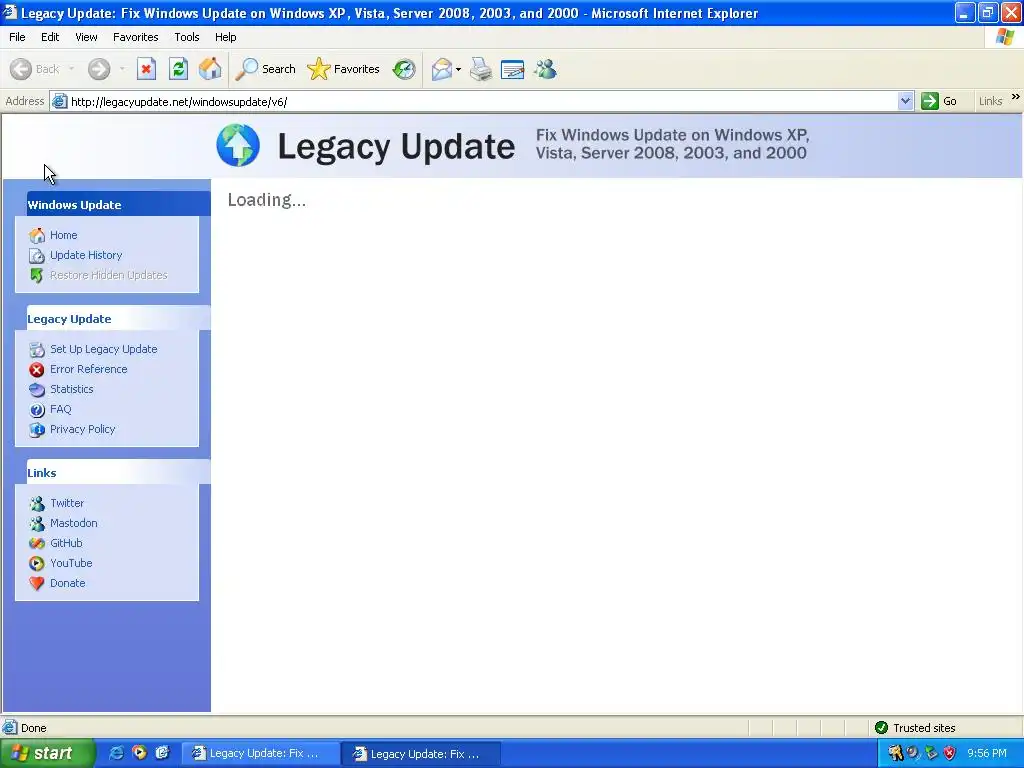Open the Help menu
The width and height of the screenshot is (1024, 768).
225,37
